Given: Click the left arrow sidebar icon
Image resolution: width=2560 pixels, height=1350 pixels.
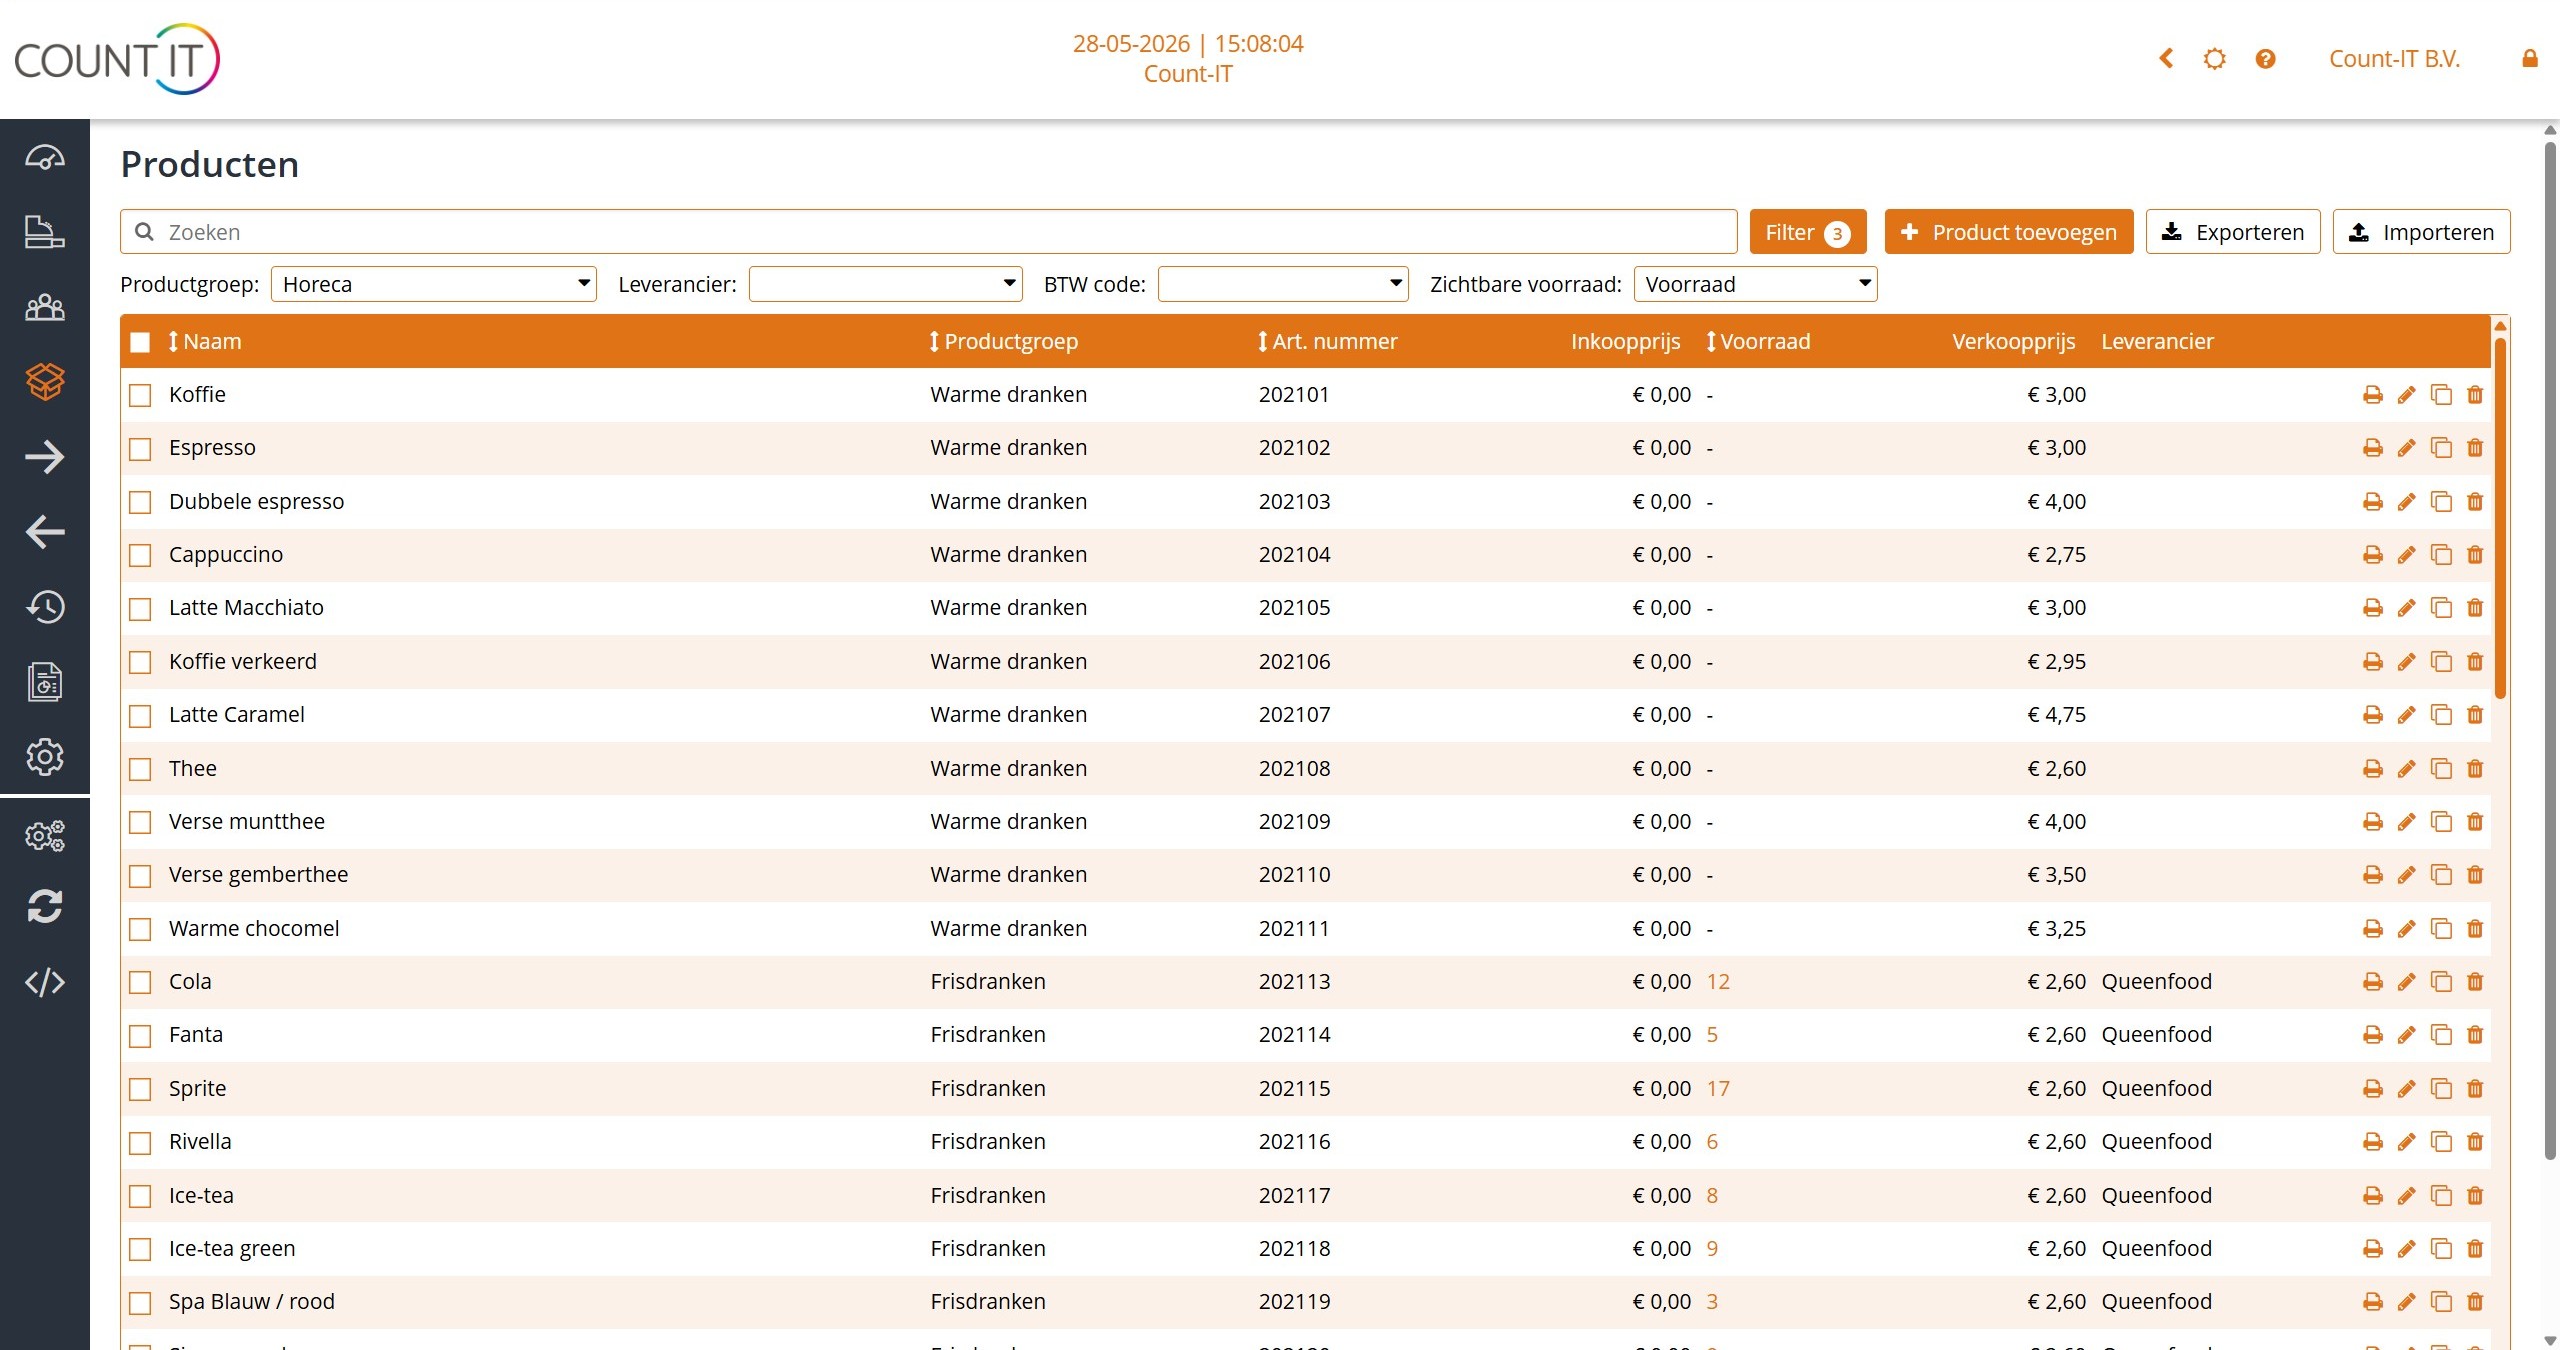Looking at the screenshot, I should tap(45, 532).
